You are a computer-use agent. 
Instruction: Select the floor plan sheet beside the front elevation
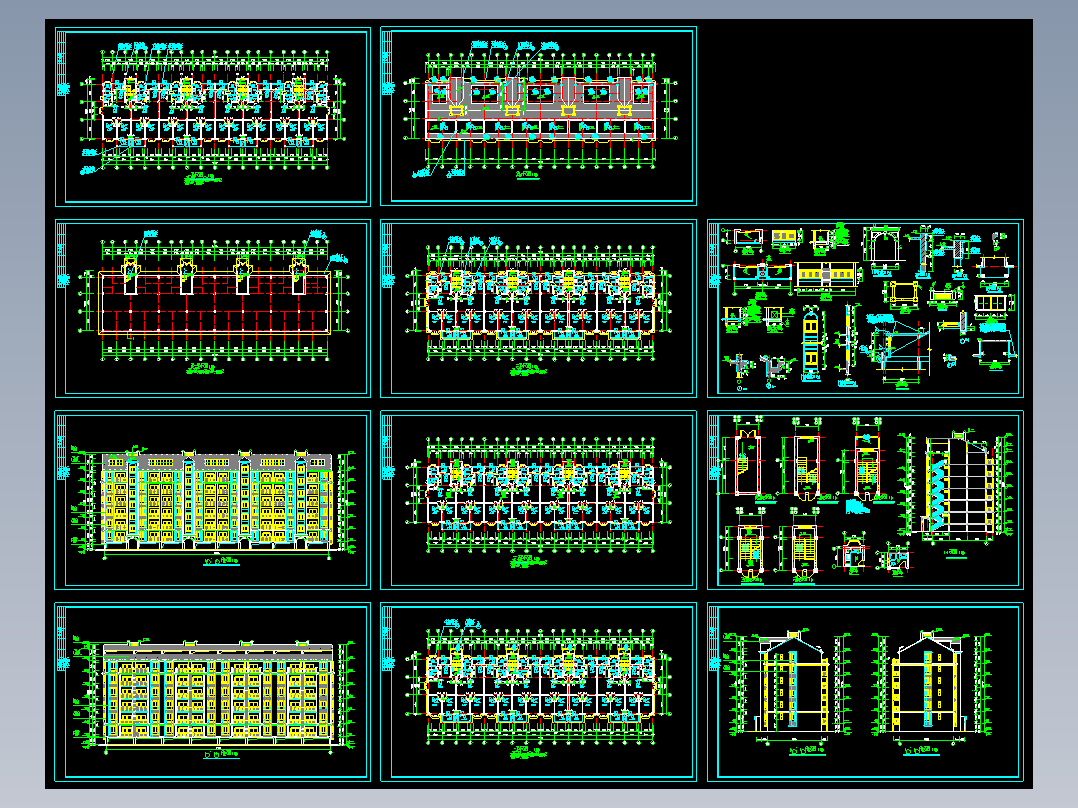538,500
